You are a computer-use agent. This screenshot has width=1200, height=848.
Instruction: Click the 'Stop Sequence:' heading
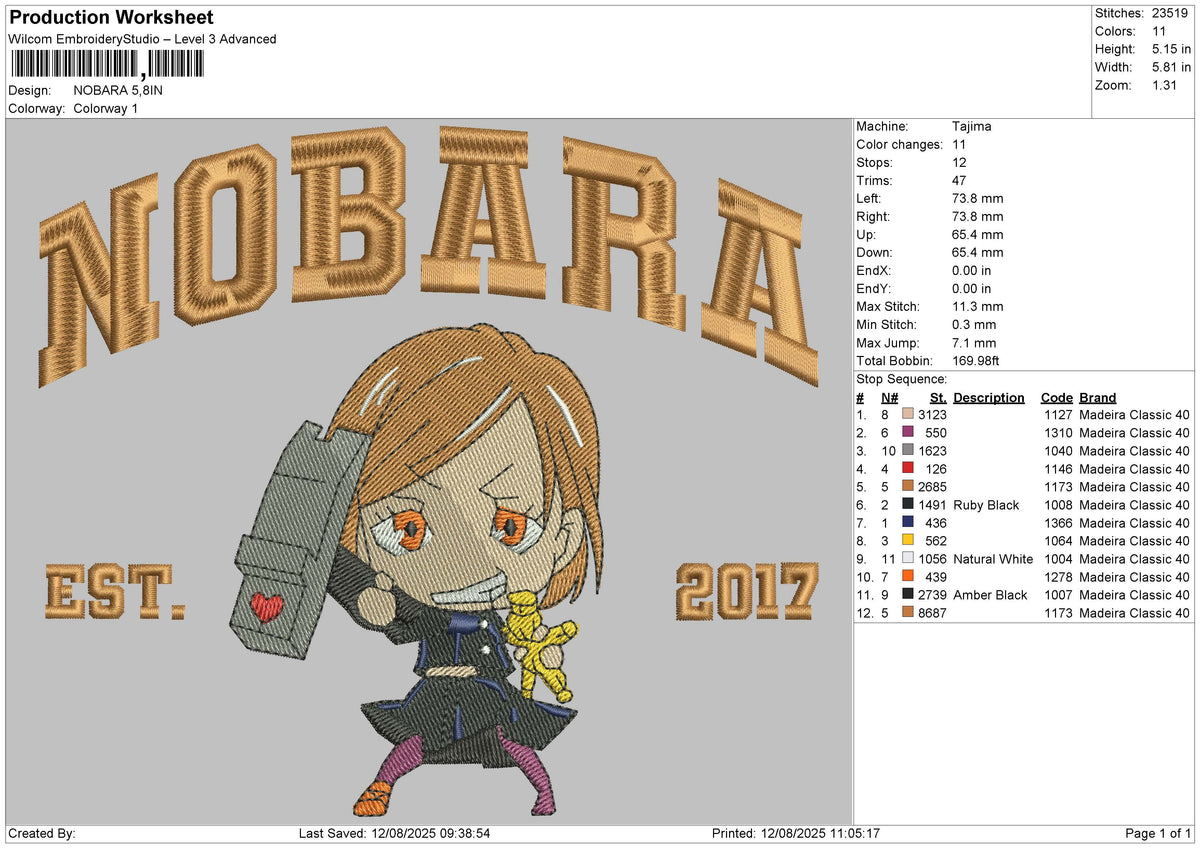pyautogui.click(x=902, y=379)
